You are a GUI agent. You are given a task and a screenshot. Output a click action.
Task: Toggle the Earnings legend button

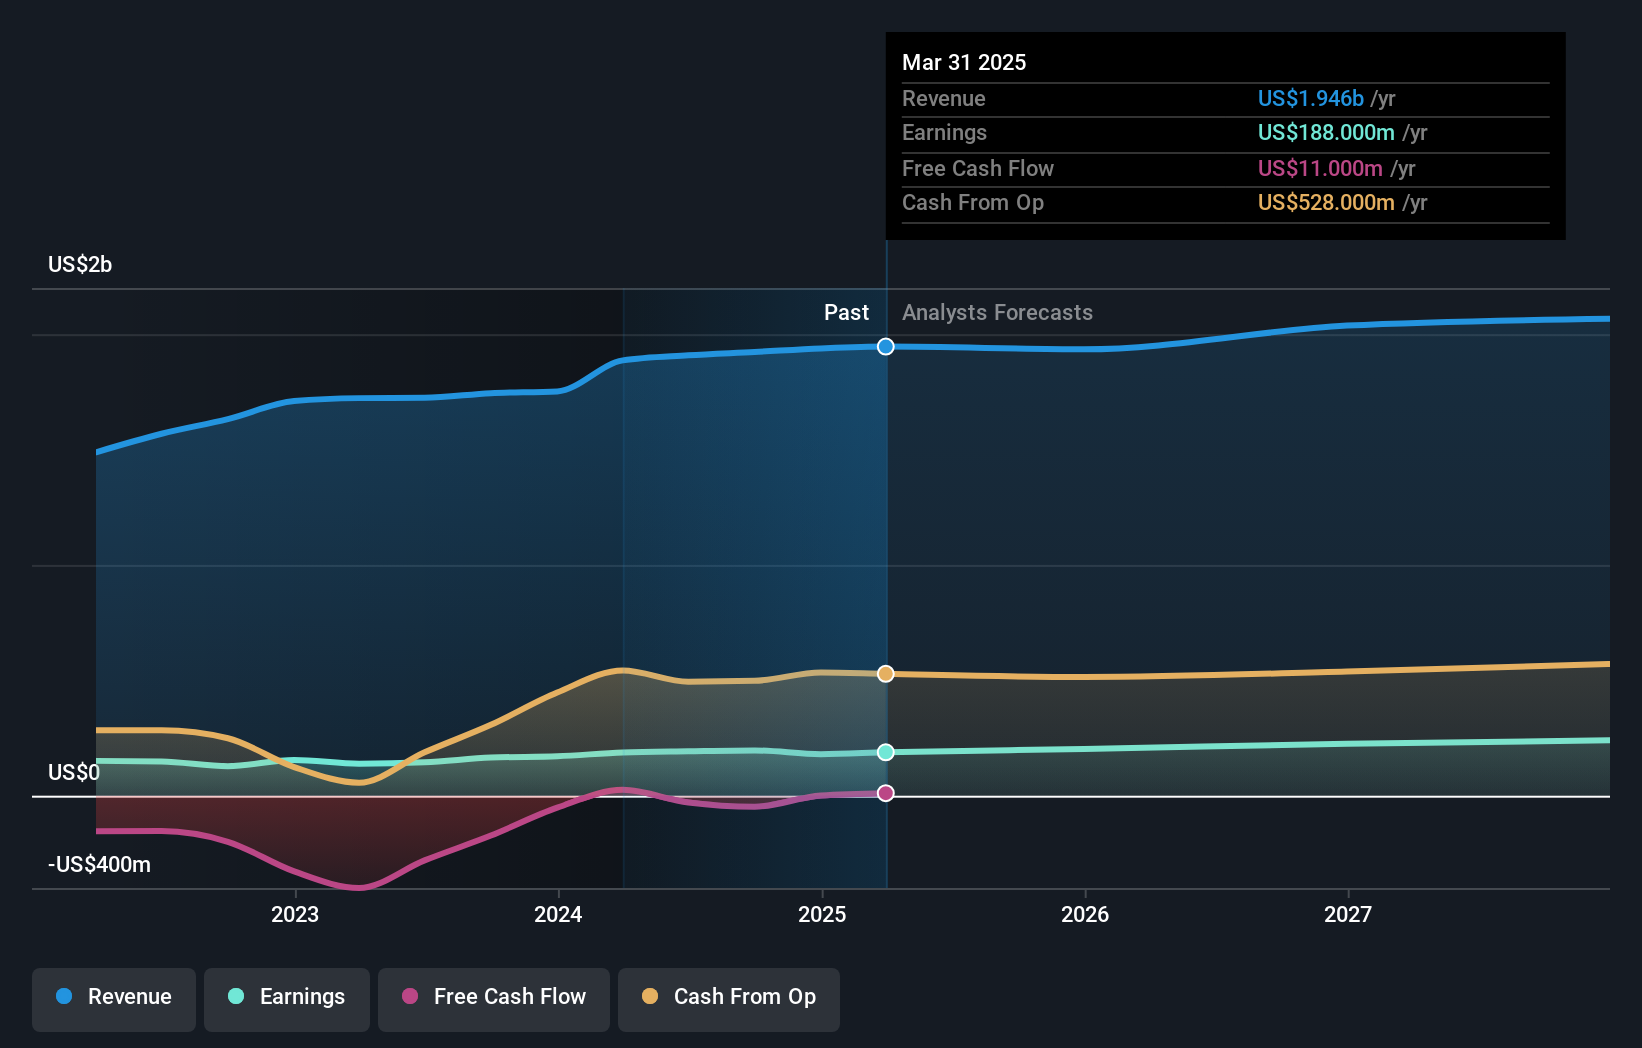pyautogui.click(x=287, y=999)
